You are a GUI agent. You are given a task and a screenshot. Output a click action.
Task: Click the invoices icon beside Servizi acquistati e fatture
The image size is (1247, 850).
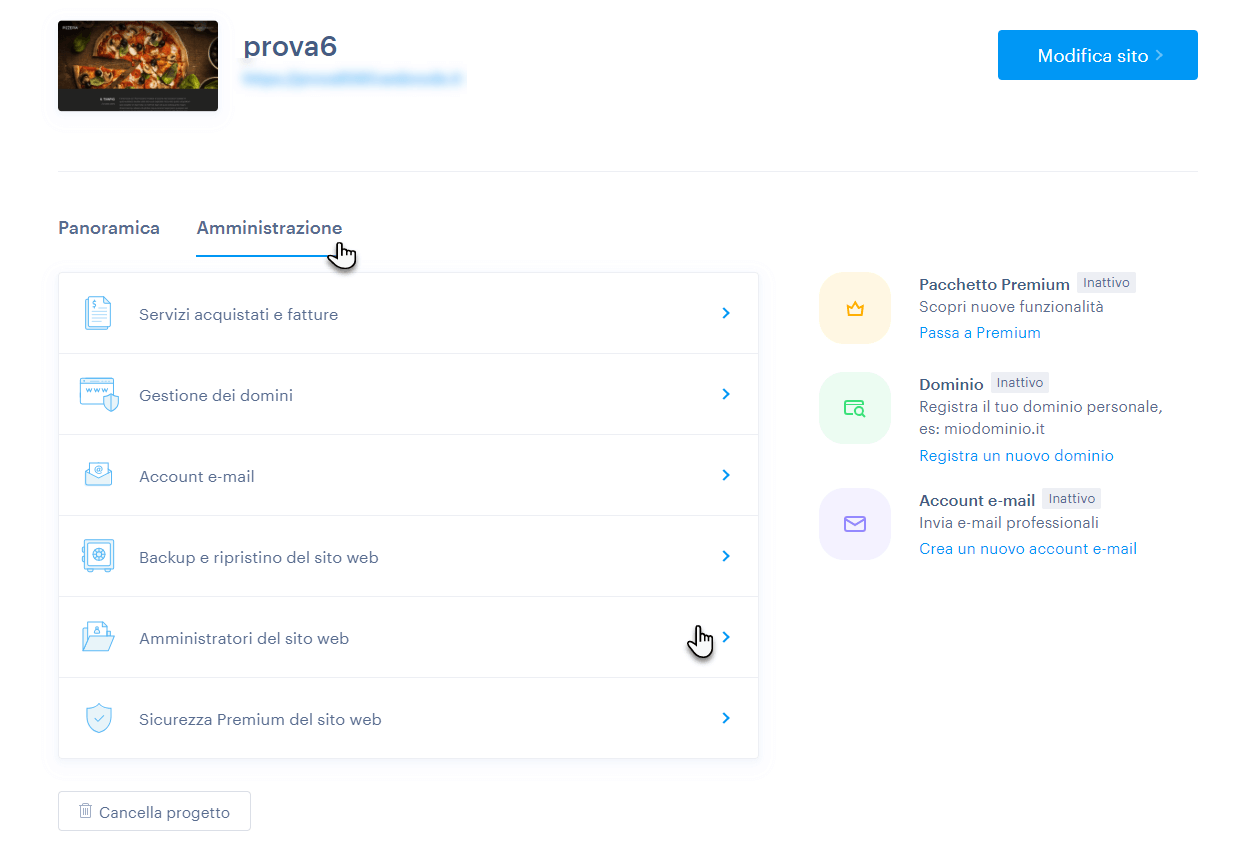pos(98,314)
